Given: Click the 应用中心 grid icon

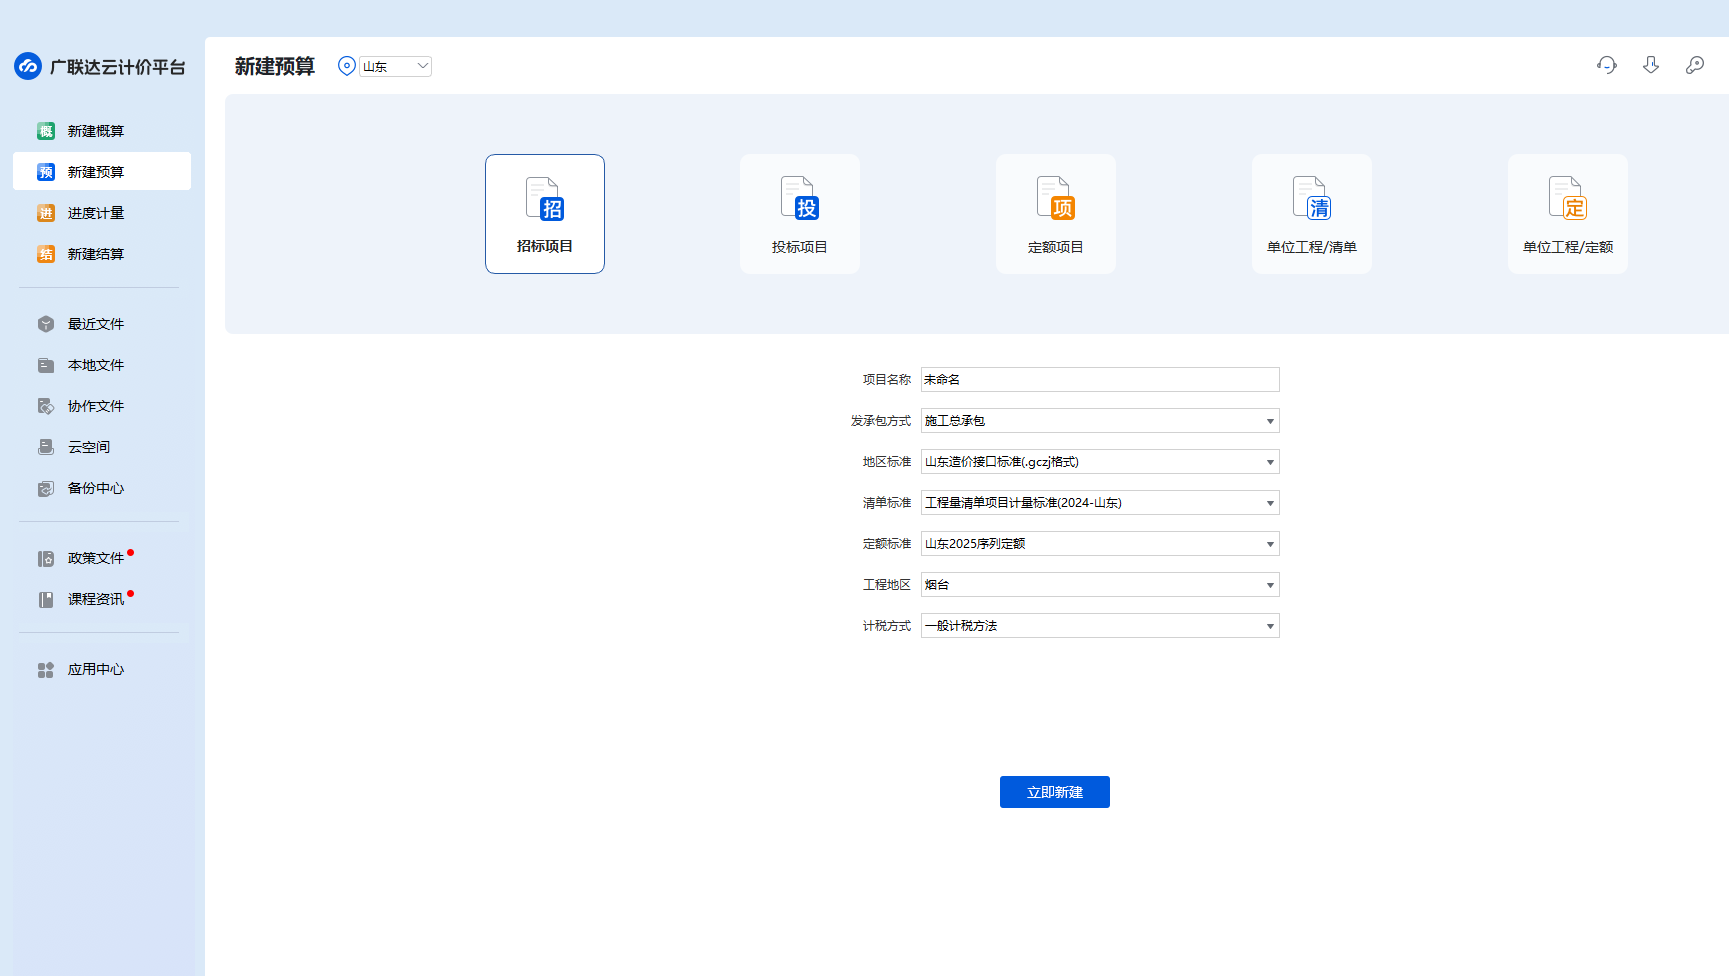Looking at the screenshot, I should [46, 669].
